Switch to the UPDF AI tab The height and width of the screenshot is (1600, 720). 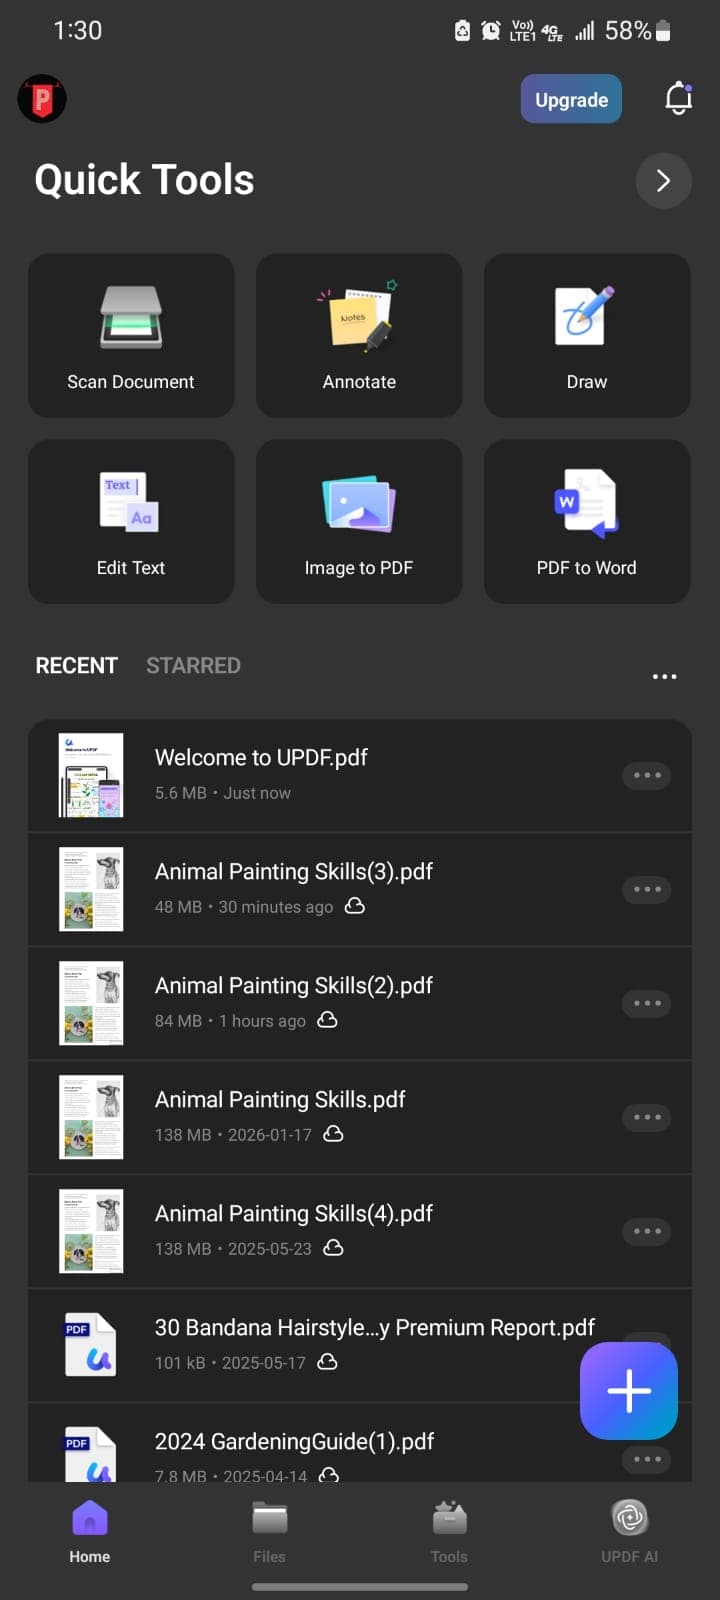click(x=629, y=1531)
